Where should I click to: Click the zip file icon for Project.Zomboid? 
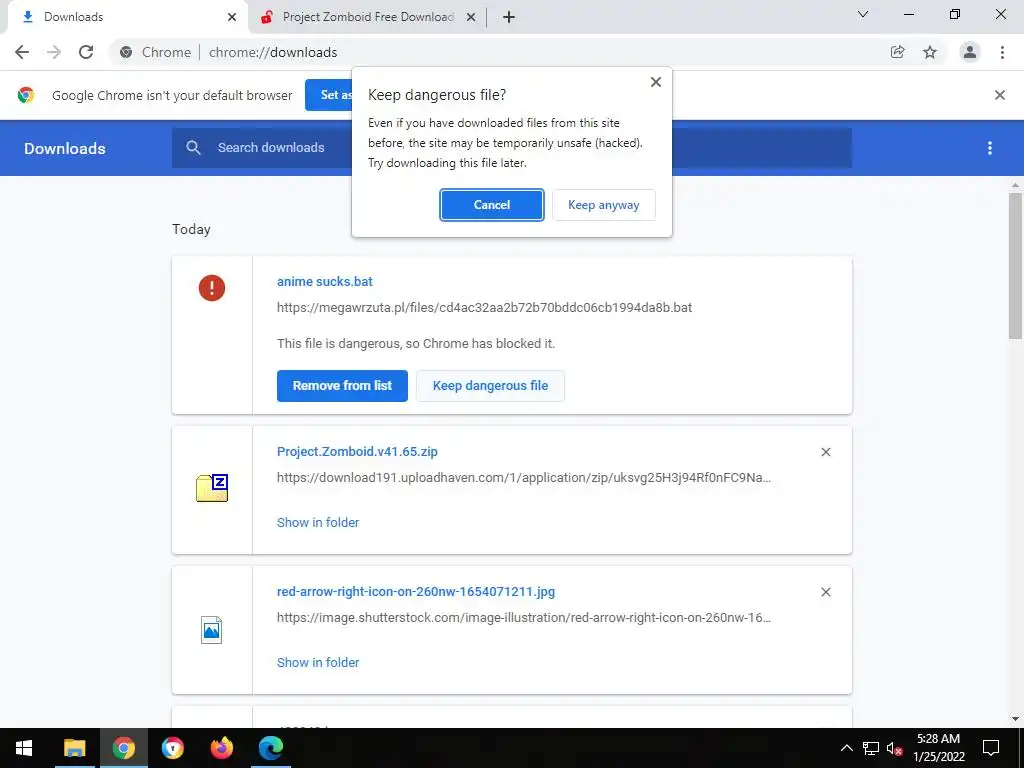212,488
